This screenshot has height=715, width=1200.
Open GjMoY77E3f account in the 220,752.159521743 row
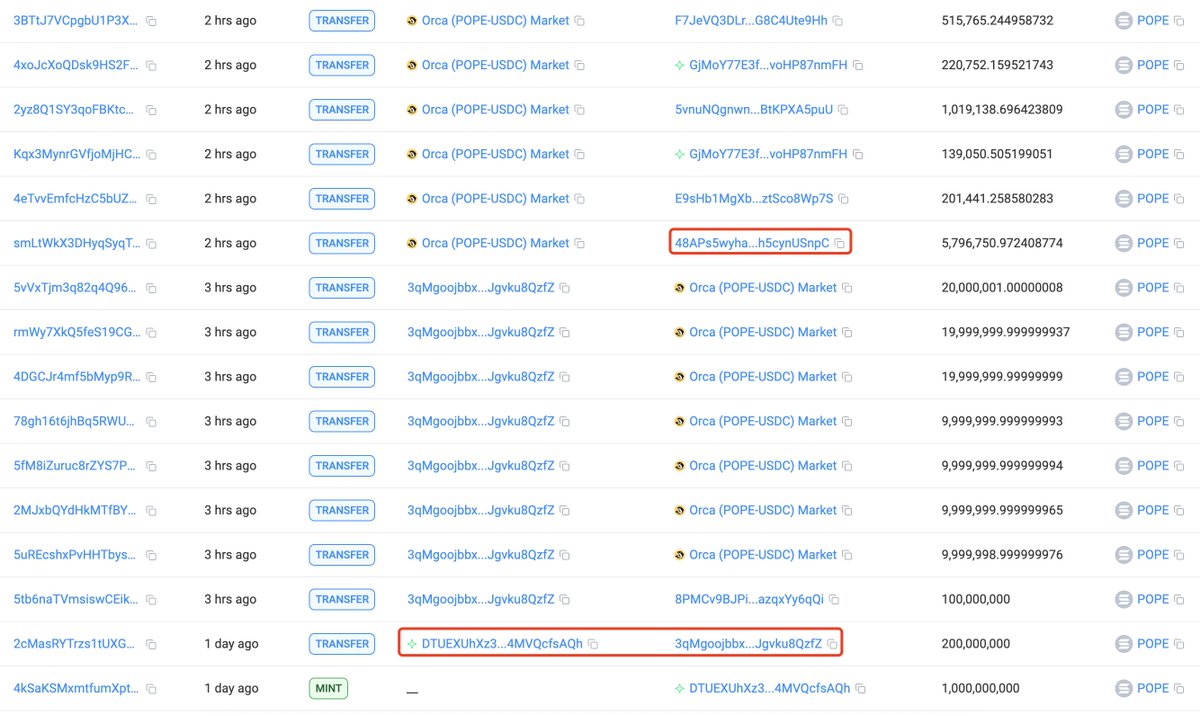pyautogui.click(x=768, y=65)
